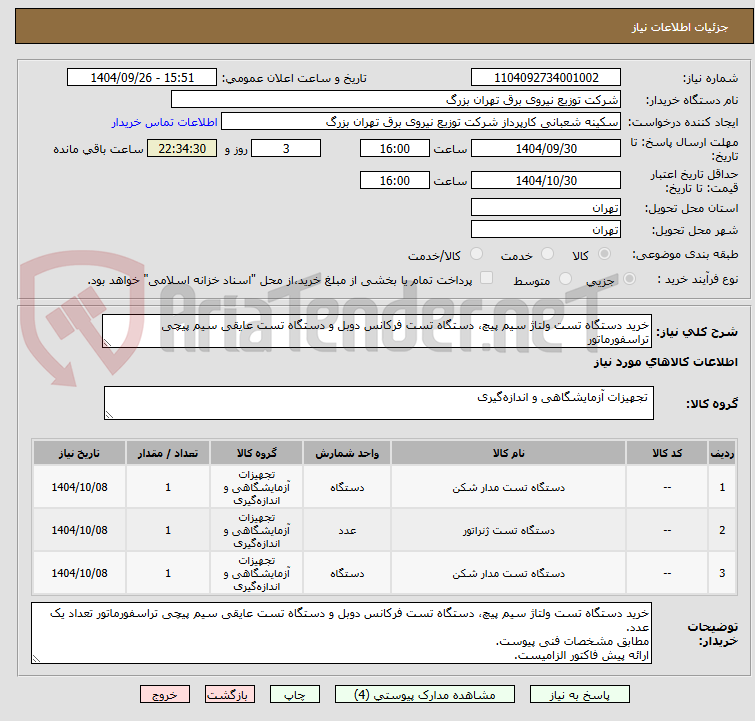Click row 2 need date 1404/10/08
The height and width of the screenshot is (721, 755).
point(79,530)
